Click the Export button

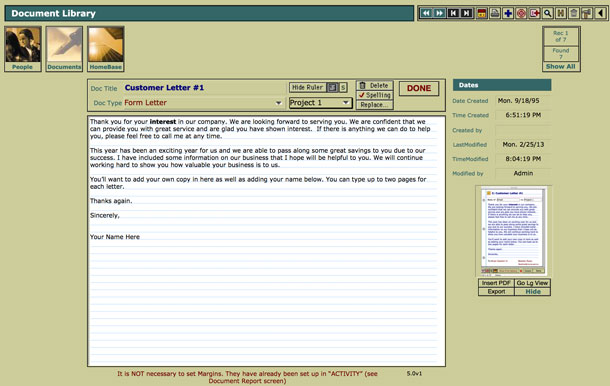(496, 291)
